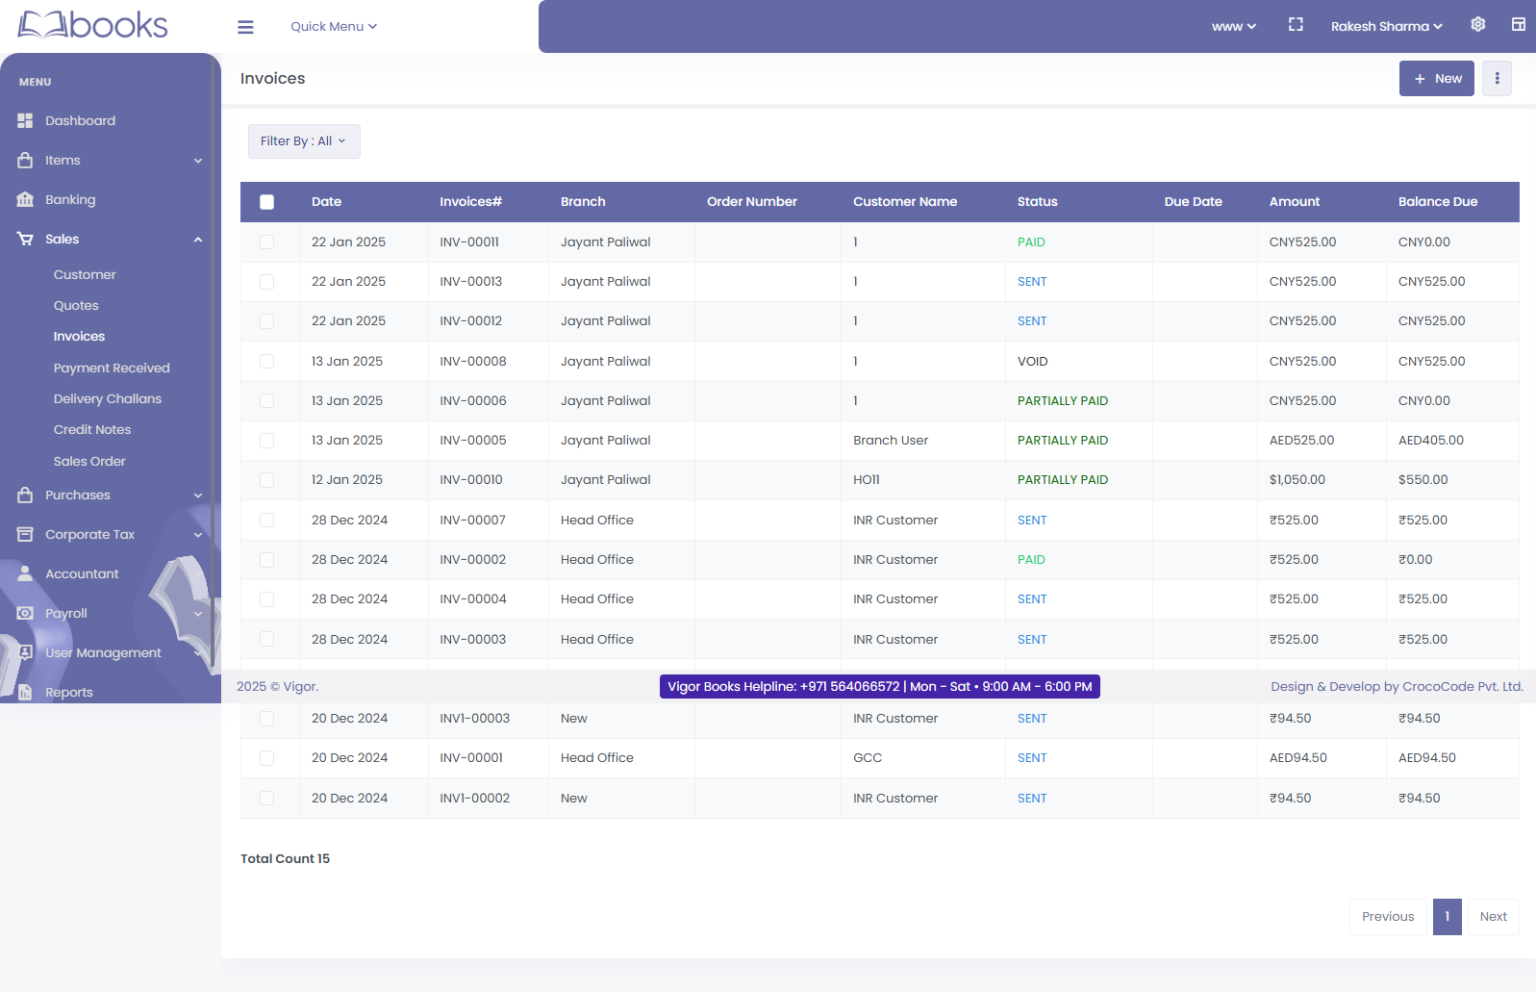Image resolution: width=1536 pixels, height=992 pixels.
Task: Click the Dashboard grid icon
Action: tap(25, 121)
